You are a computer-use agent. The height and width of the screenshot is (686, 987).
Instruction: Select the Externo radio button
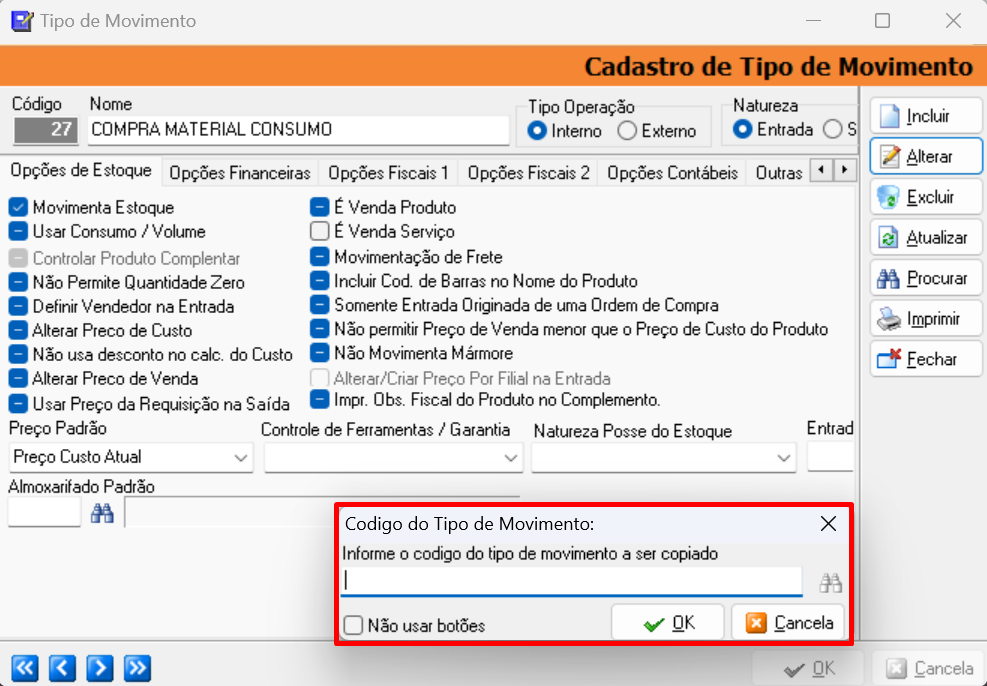click(627, 131)
